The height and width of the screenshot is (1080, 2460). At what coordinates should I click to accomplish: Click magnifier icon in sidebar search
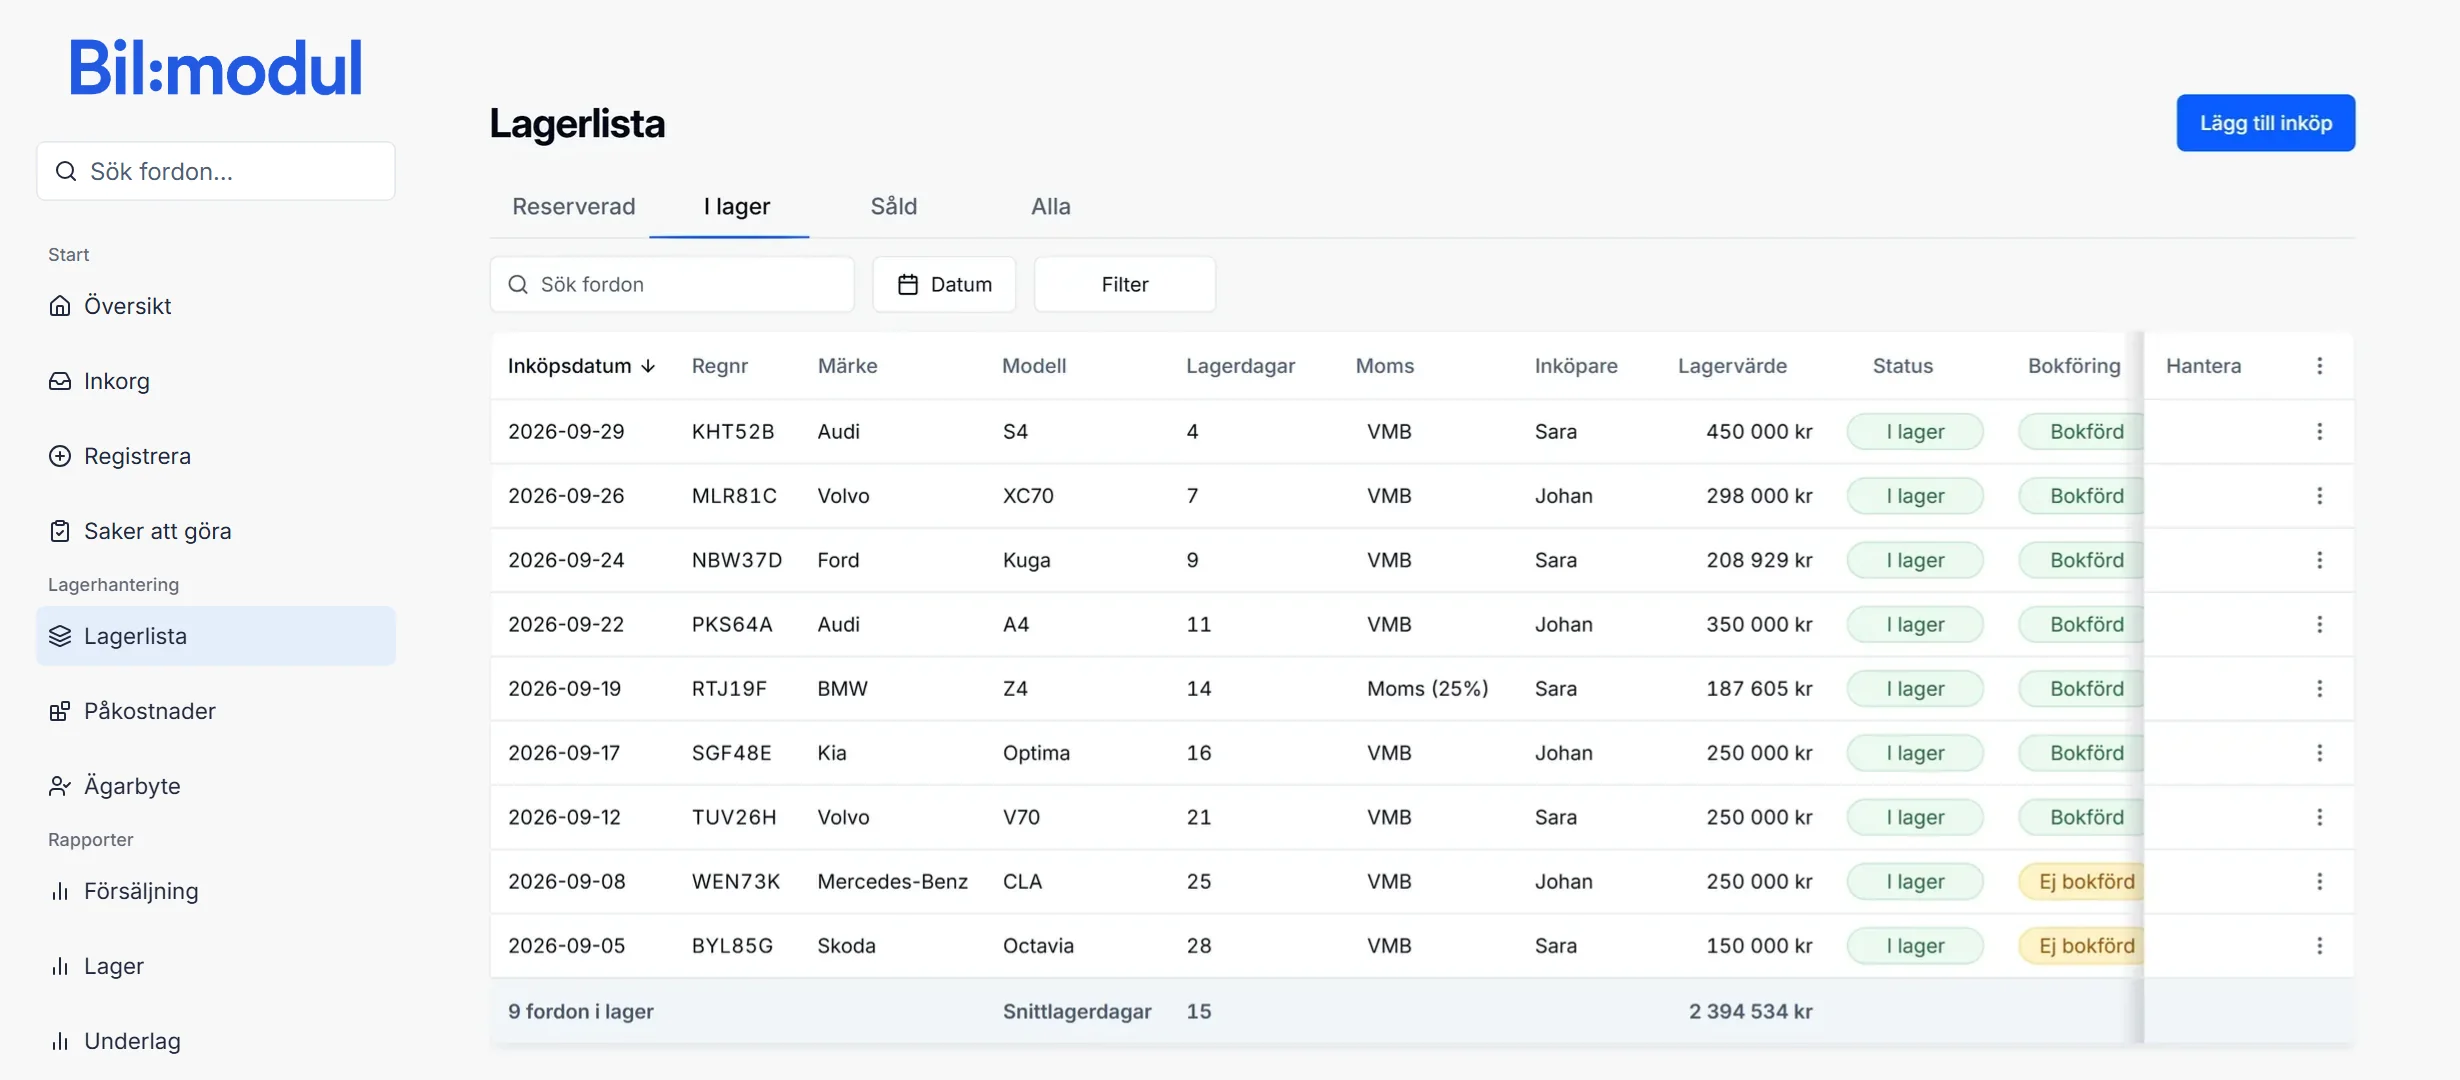coord(66,171)
